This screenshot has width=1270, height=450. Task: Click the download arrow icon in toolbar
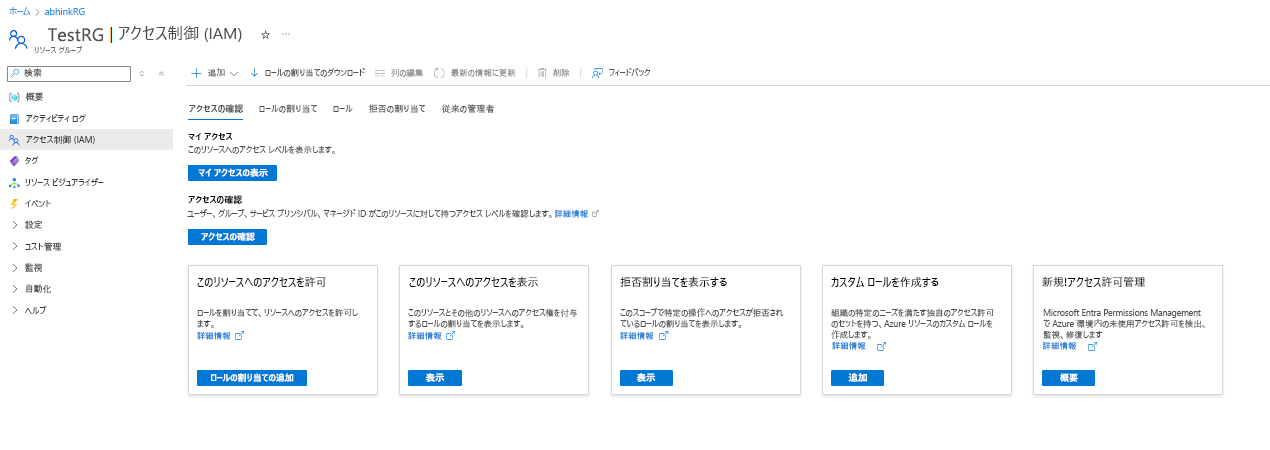(x=254, y=73)
